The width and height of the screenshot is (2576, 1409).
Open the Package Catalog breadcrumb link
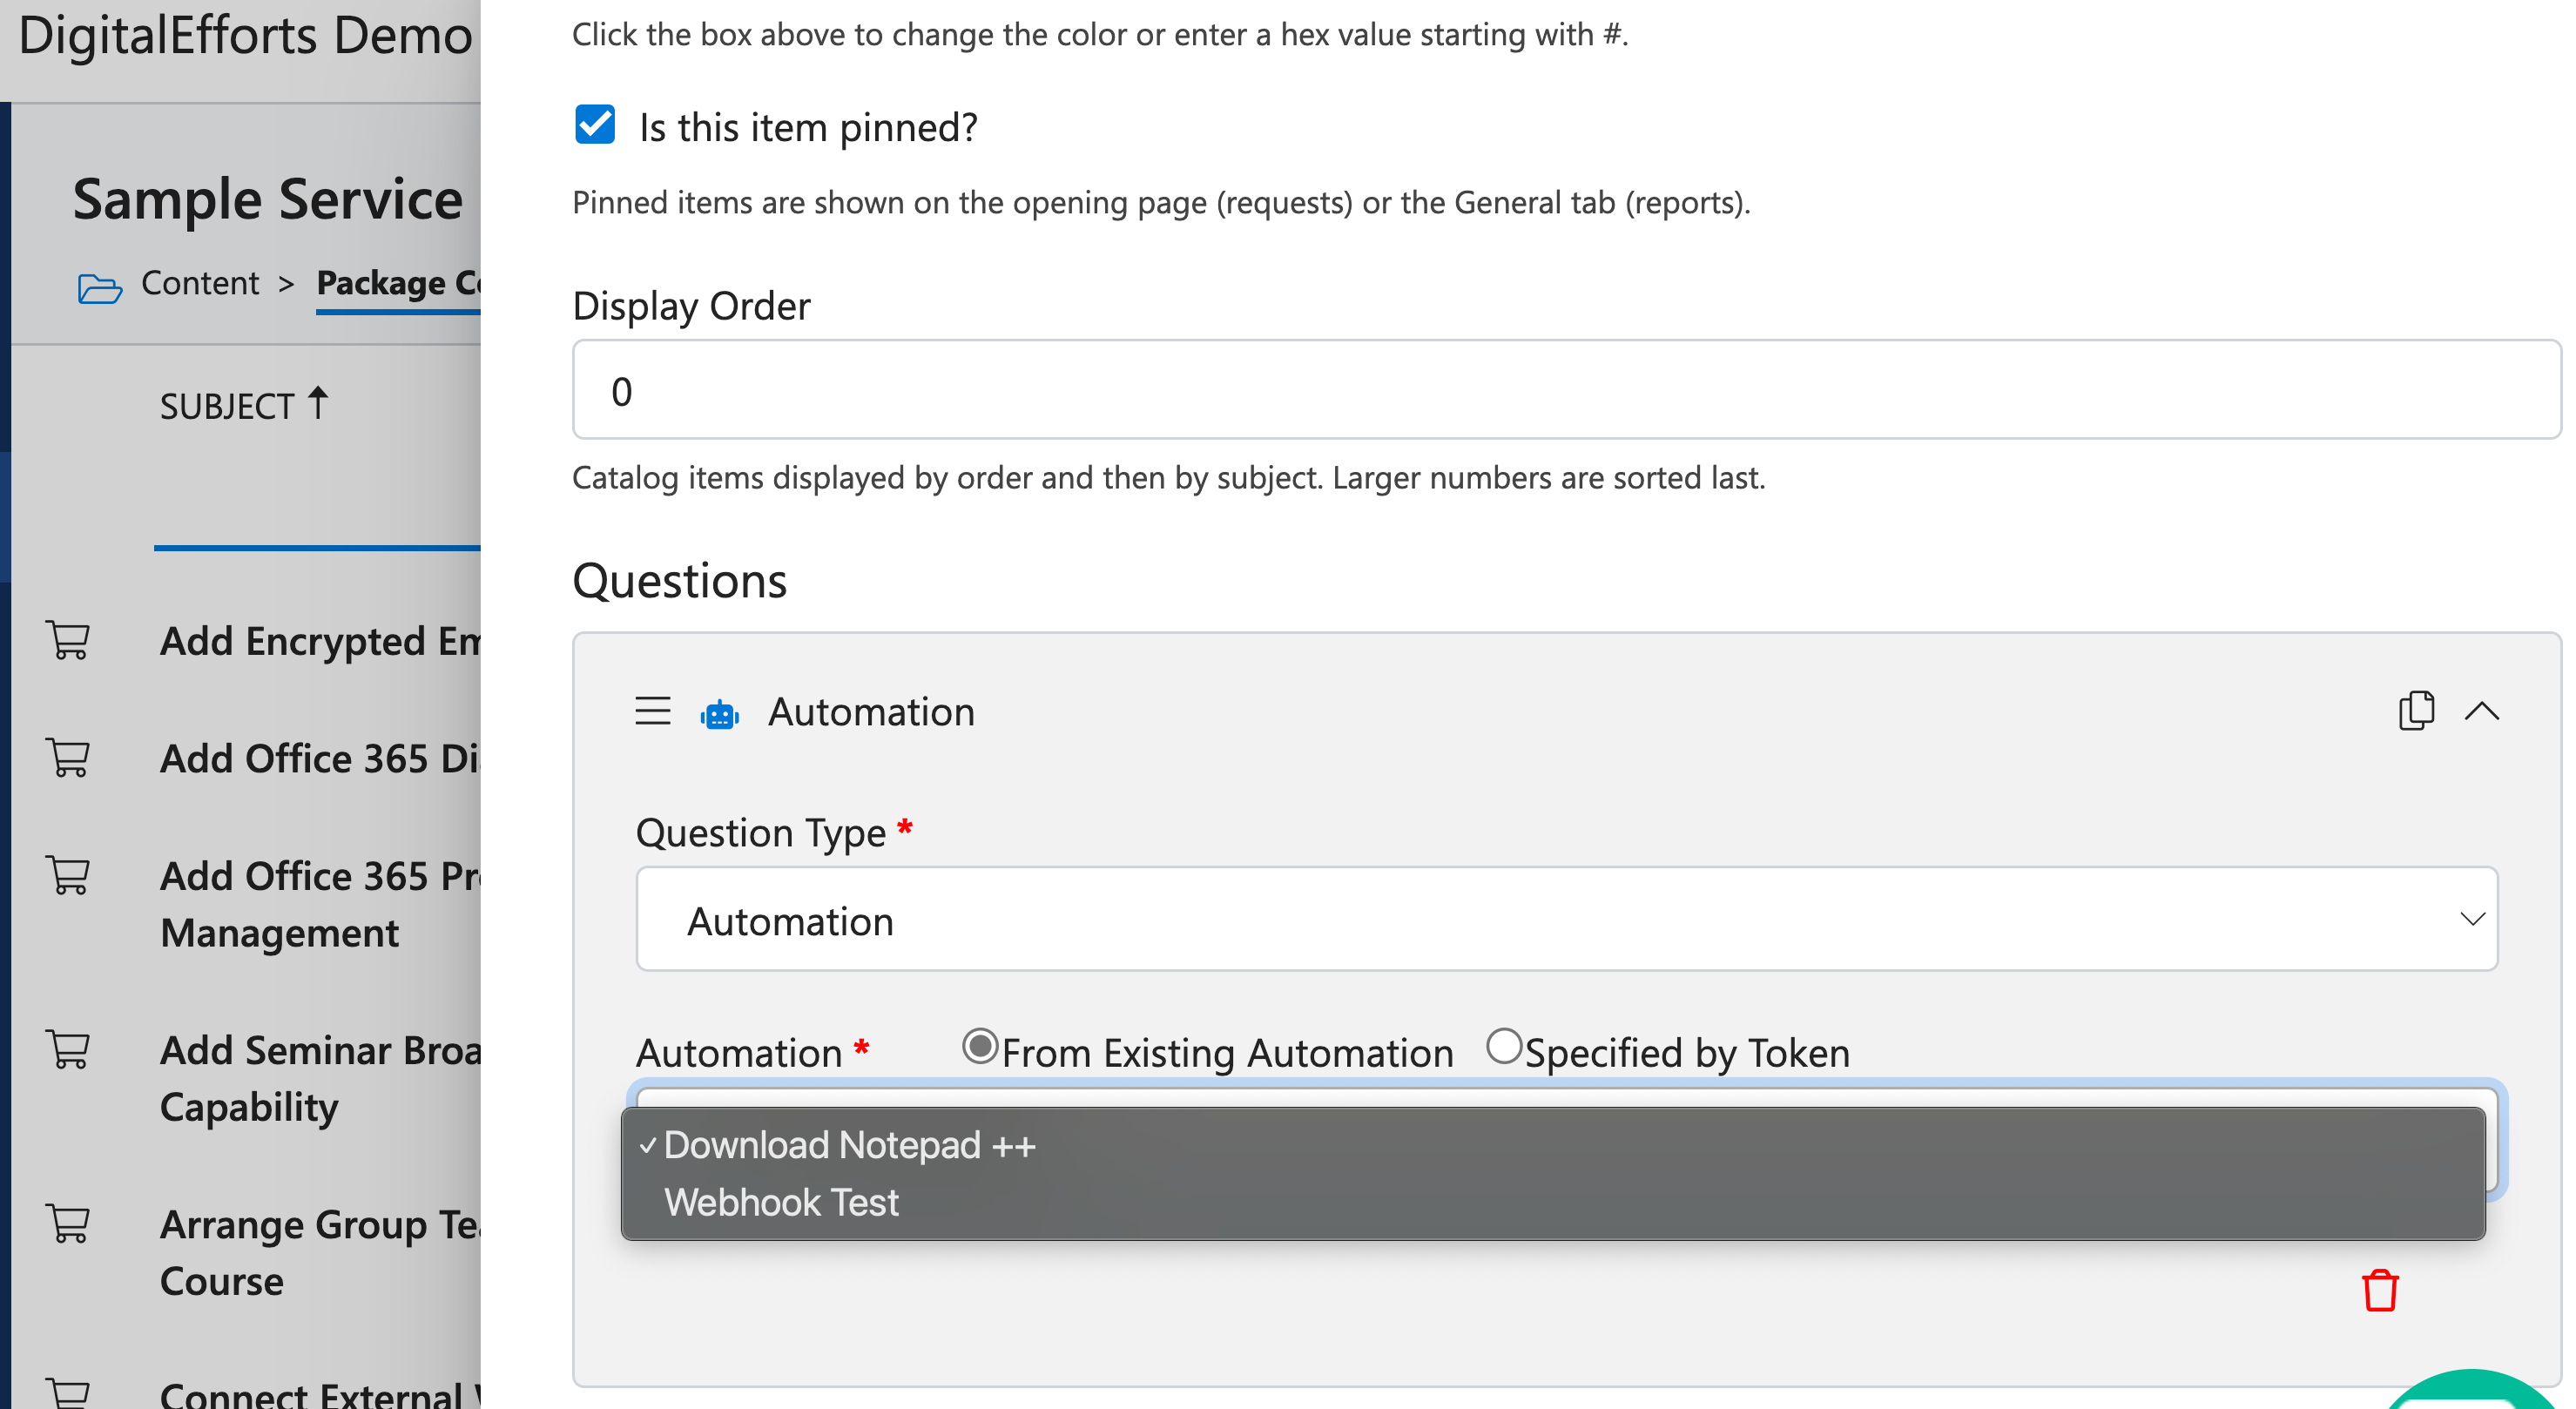(x=400, y=282)
